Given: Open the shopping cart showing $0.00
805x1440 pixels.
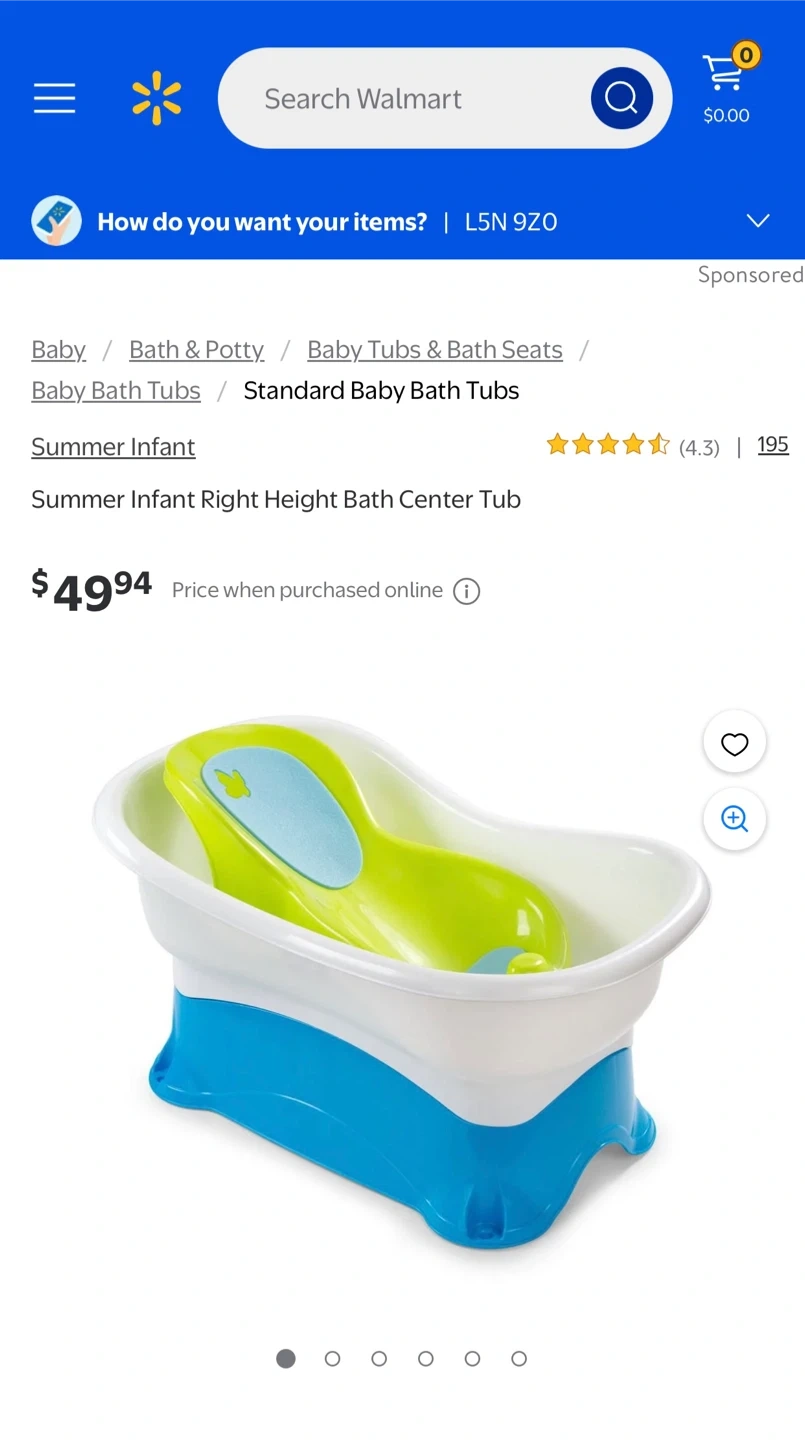Looking at the screenshot, I should (x=727, y=86).
